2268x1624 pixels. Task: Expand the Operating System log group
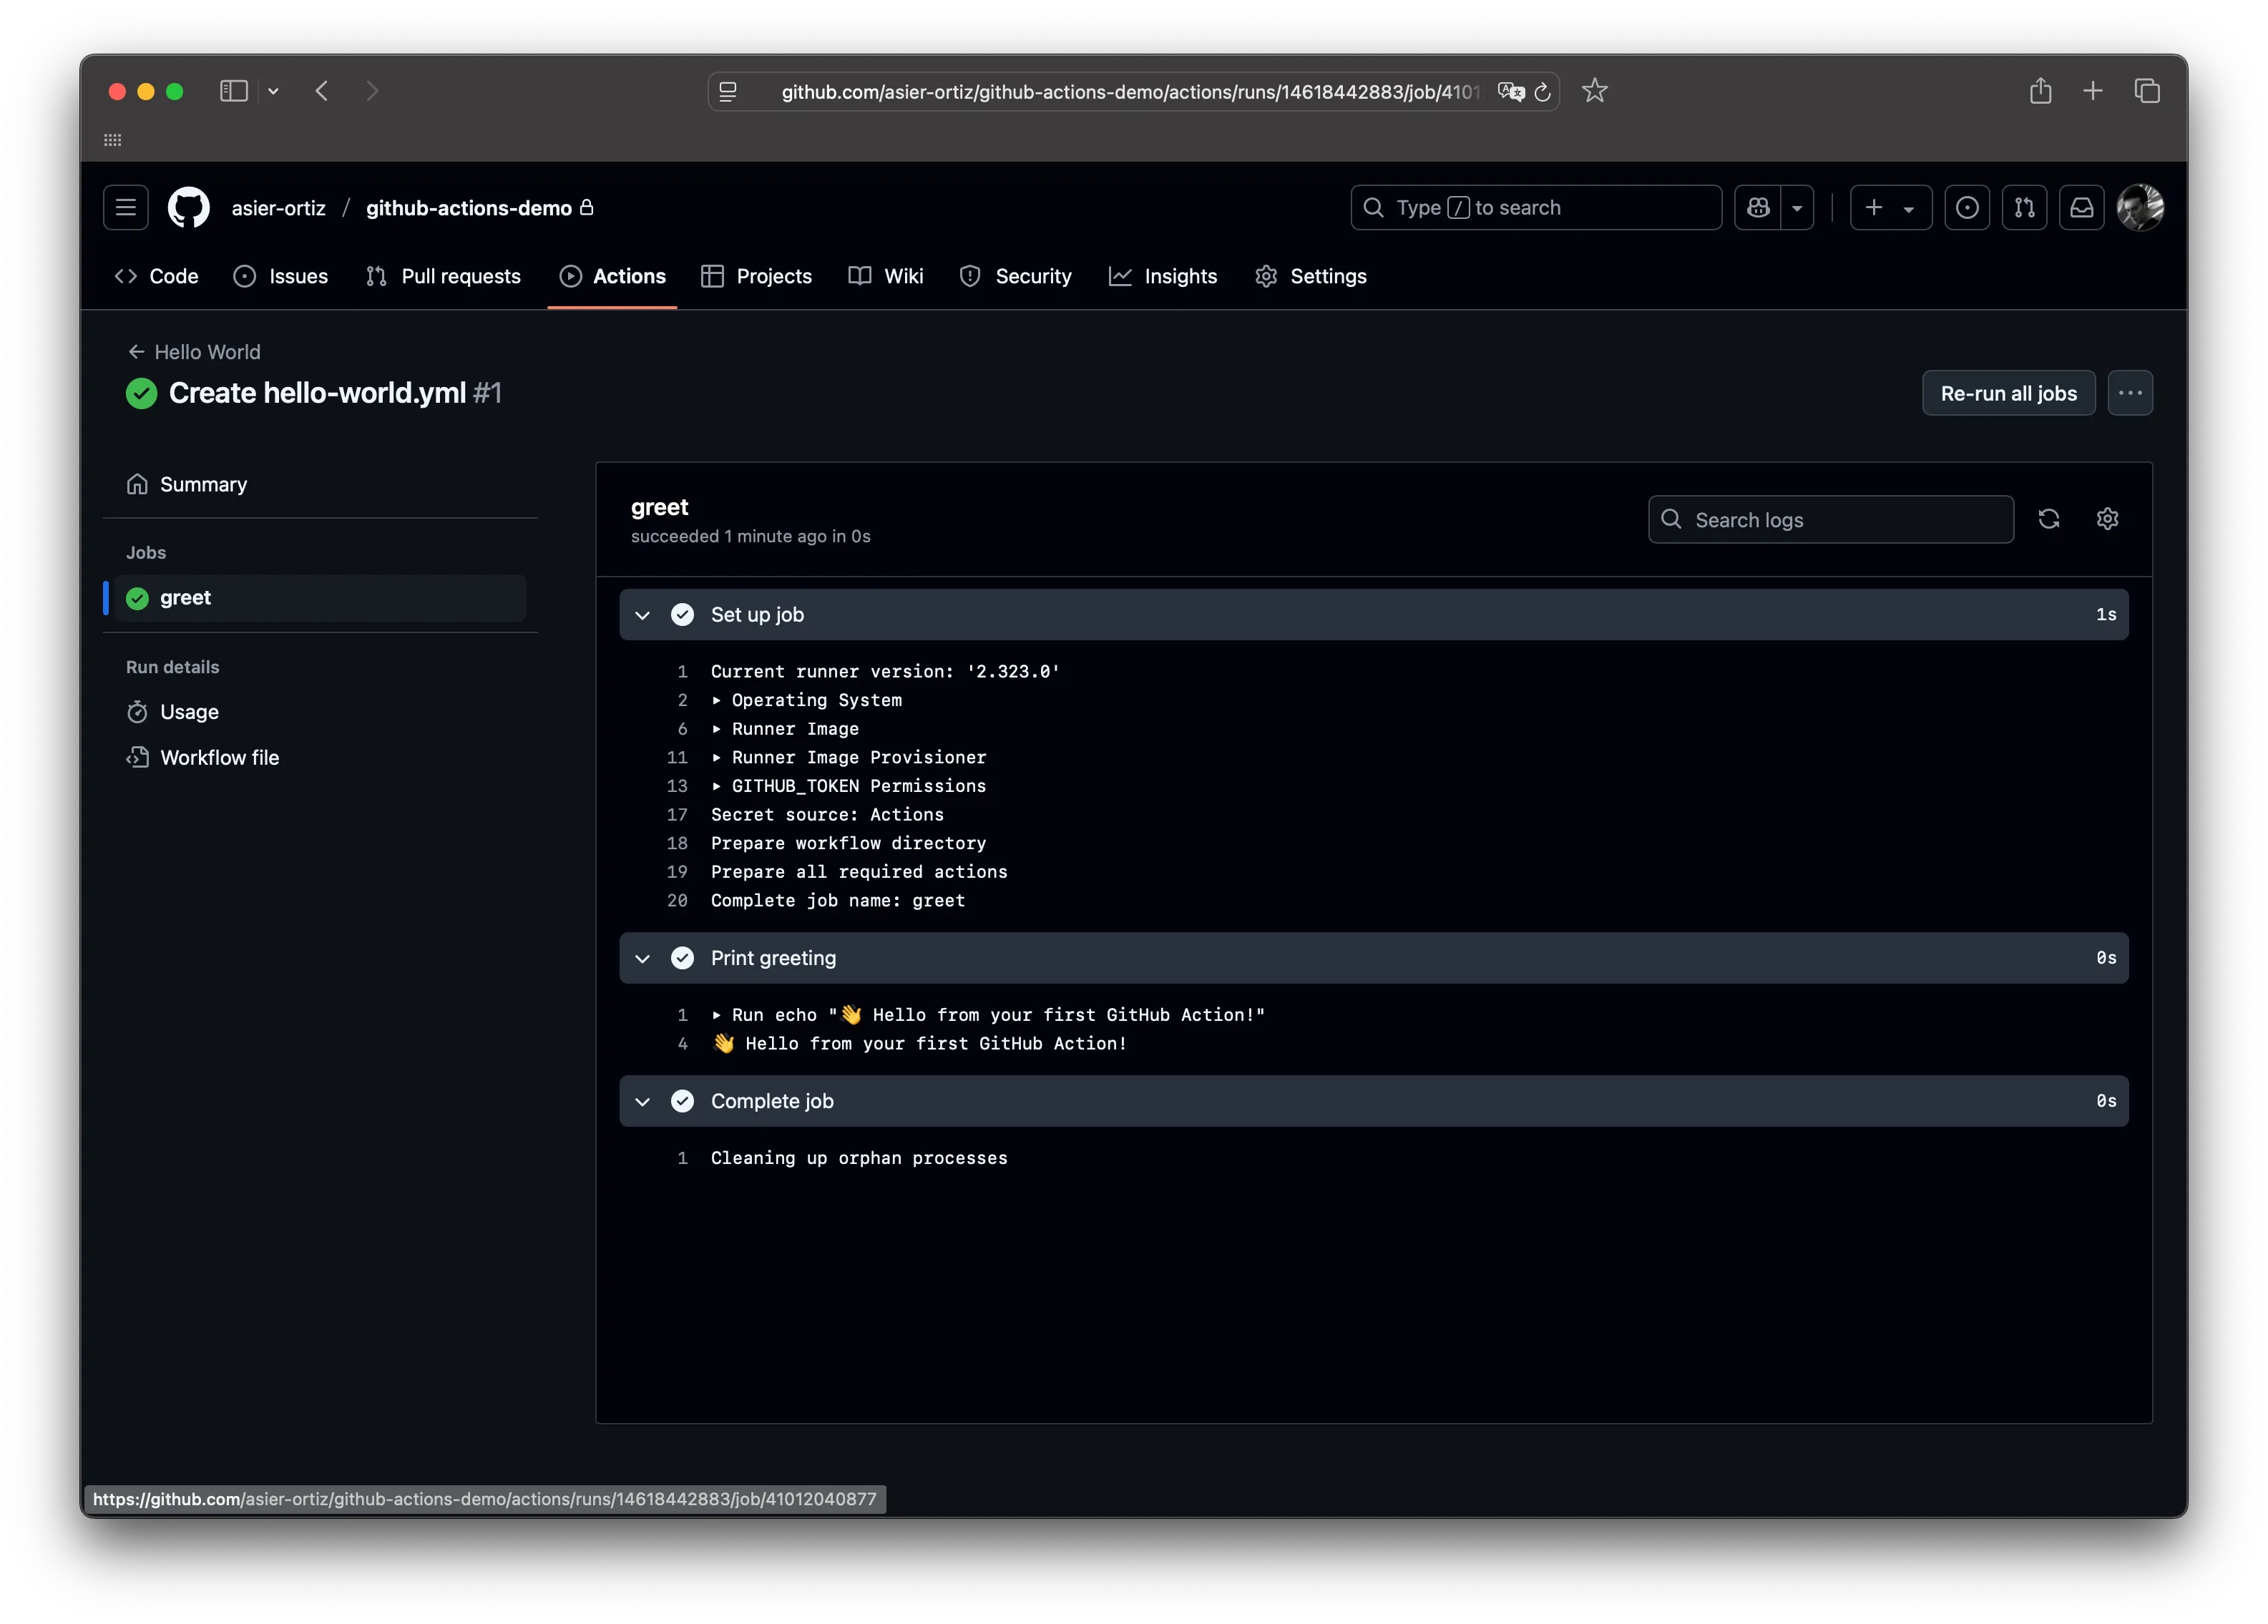807,700
